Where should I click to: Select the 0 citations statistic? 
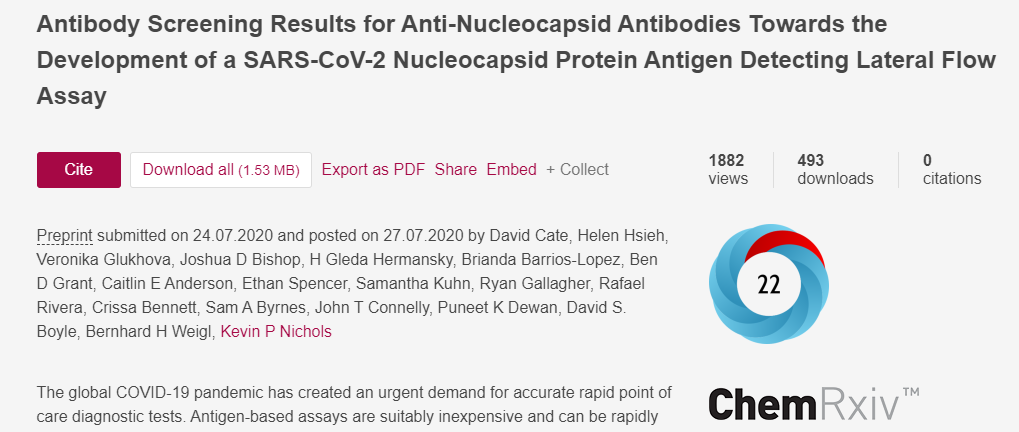click(x=952, y=170)
